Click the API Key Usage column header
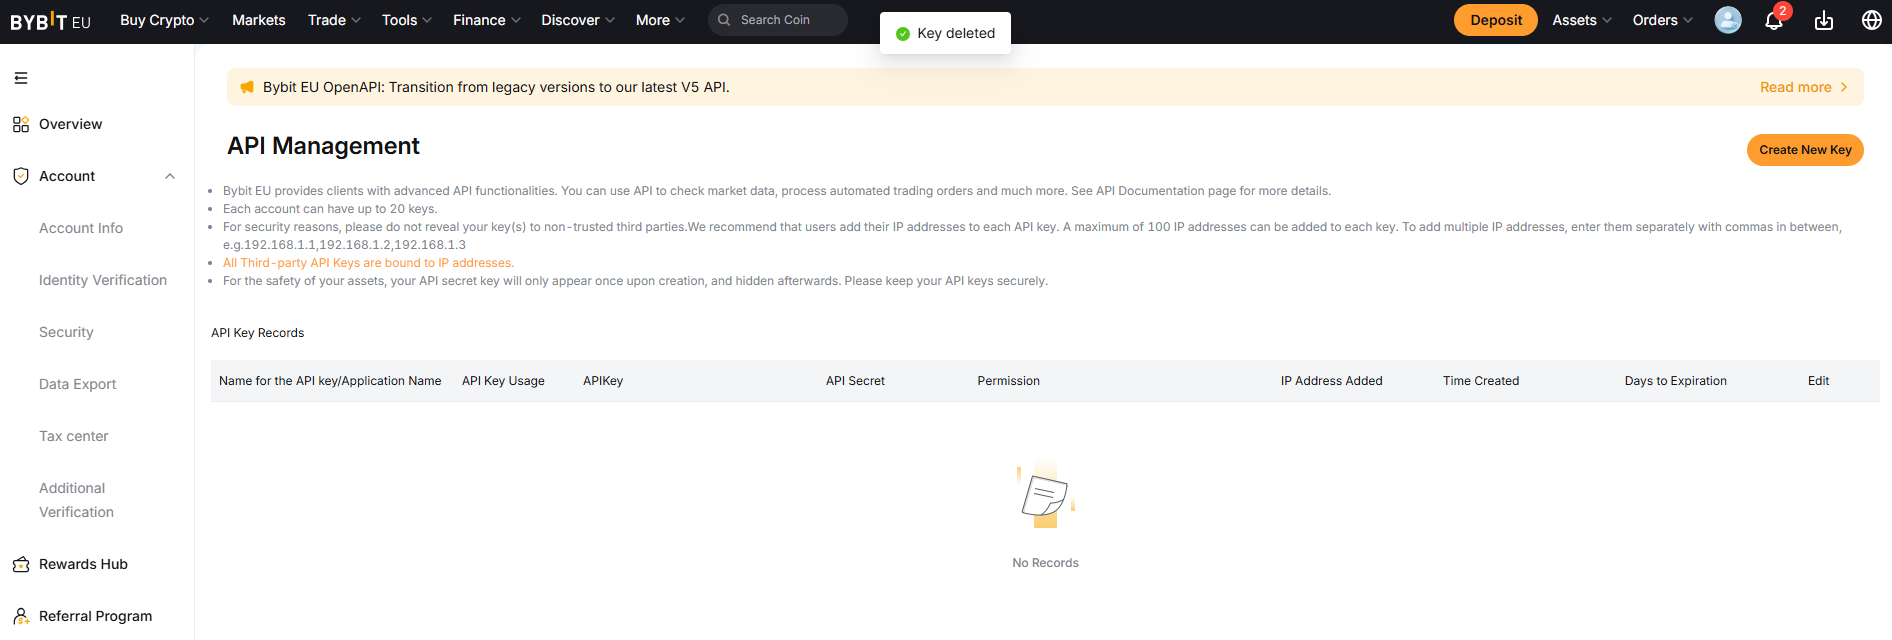The width and height of the screenshot is (1892, 640). pyautogui.click(x=503, y=381)
